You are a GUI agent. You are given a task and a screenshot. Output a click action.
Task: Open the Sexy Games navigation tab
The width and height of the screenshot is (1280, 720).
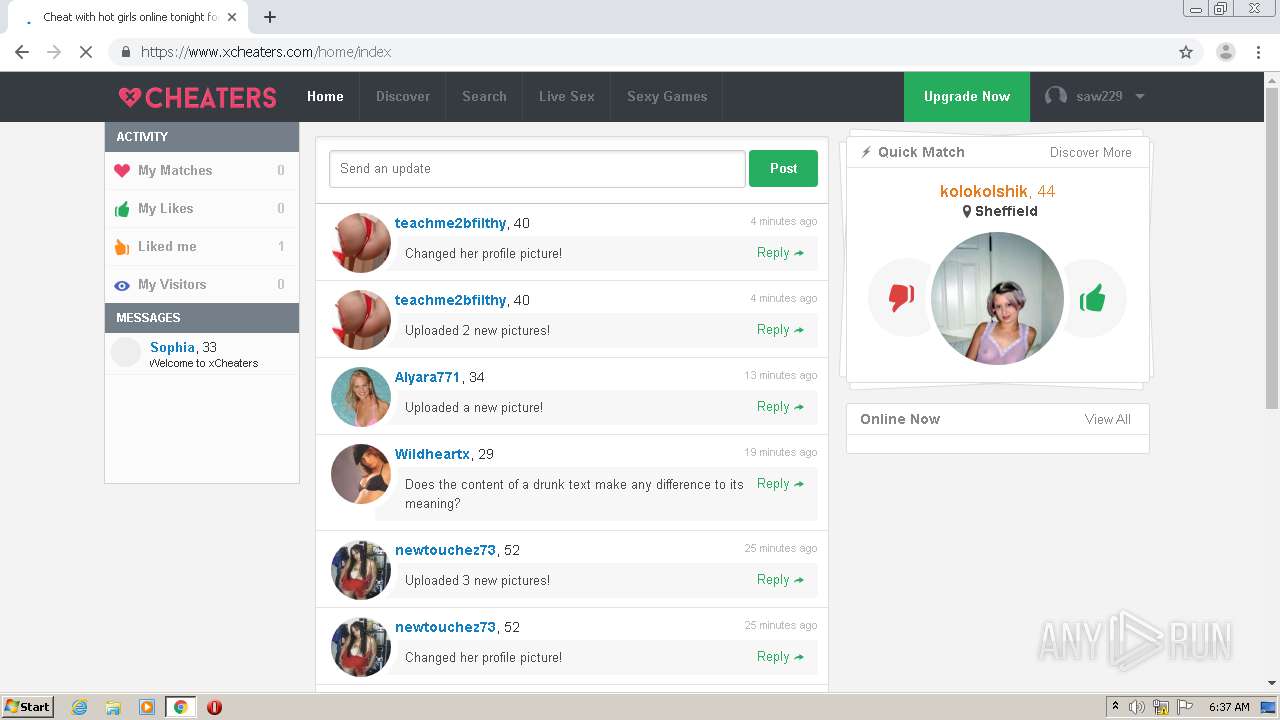click(x=667, y=97)
